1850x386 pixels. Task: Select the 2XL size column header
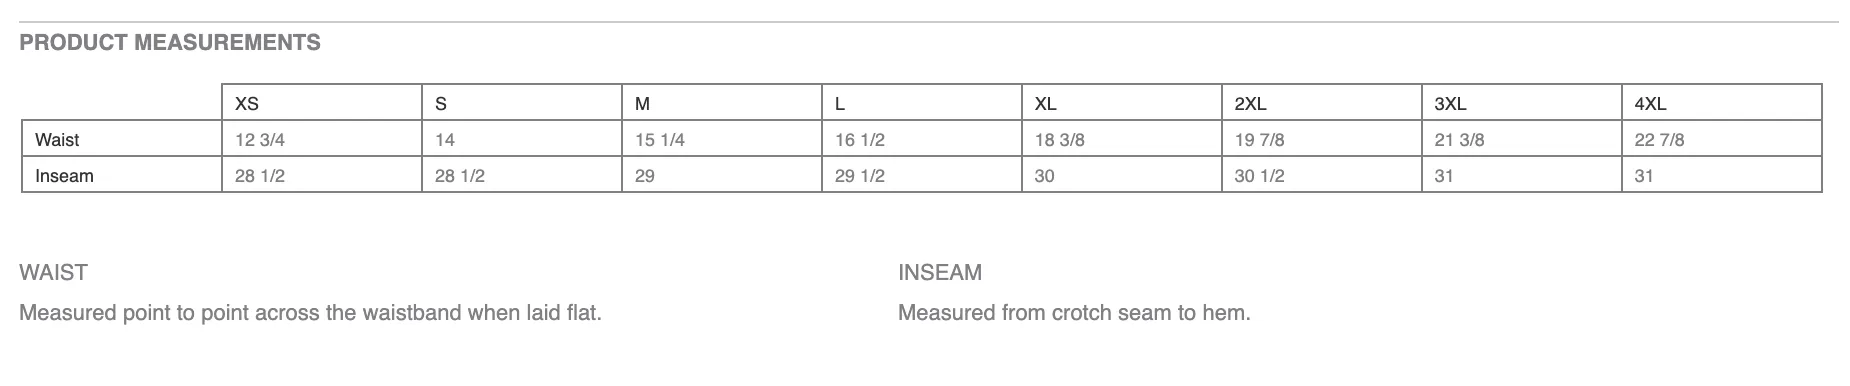tap(1322, 103)
